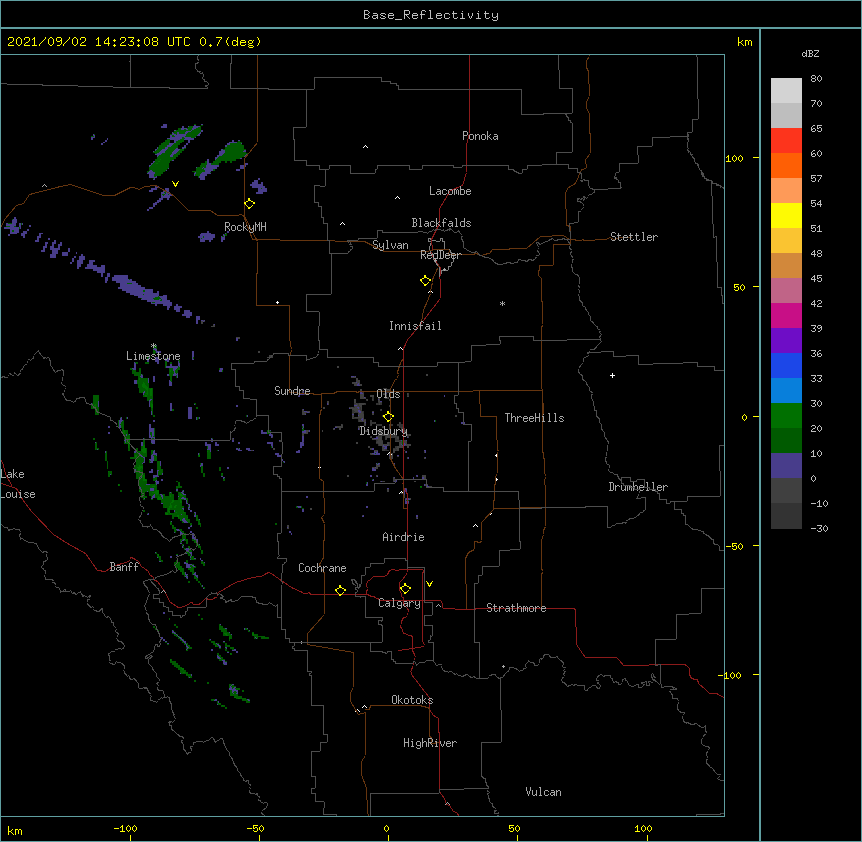The image size is (862, 842).
Task: Click the 50 tick on right km axis
Action: point(739,287)
